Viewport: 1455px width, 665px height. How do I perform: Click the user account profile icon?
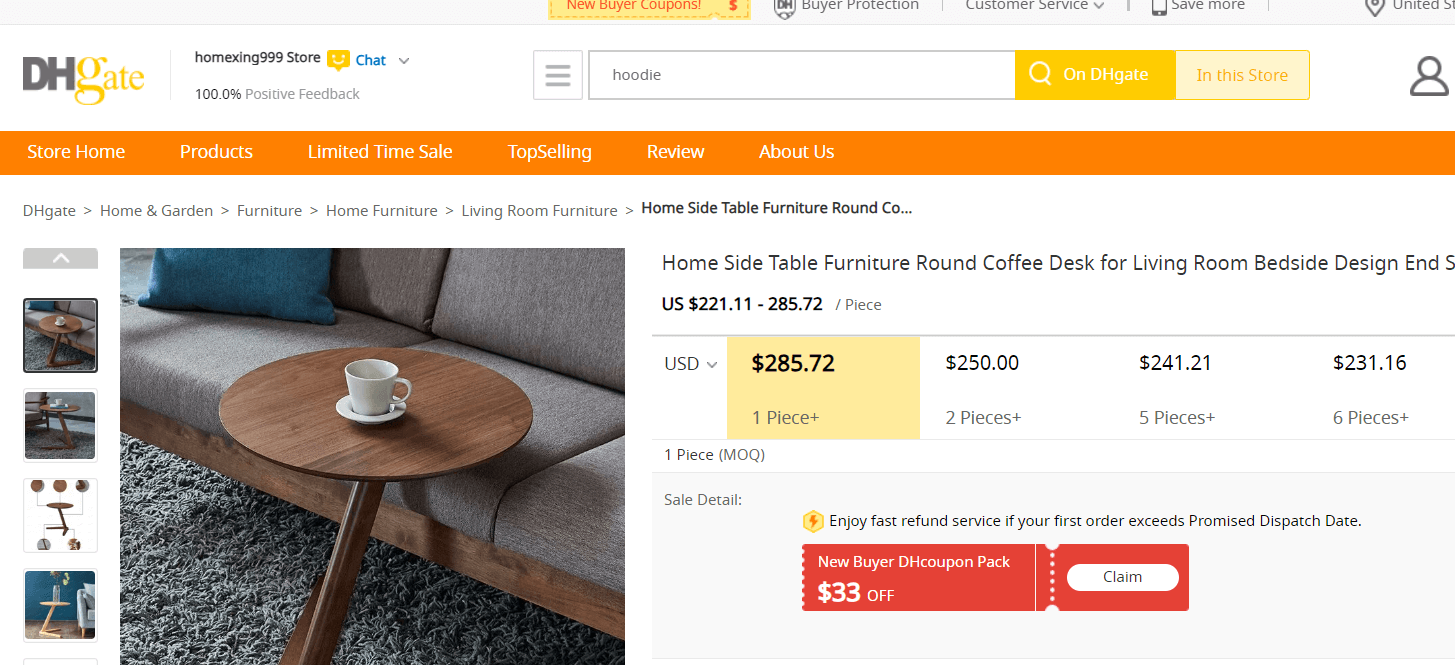[x=1429, y=76]
